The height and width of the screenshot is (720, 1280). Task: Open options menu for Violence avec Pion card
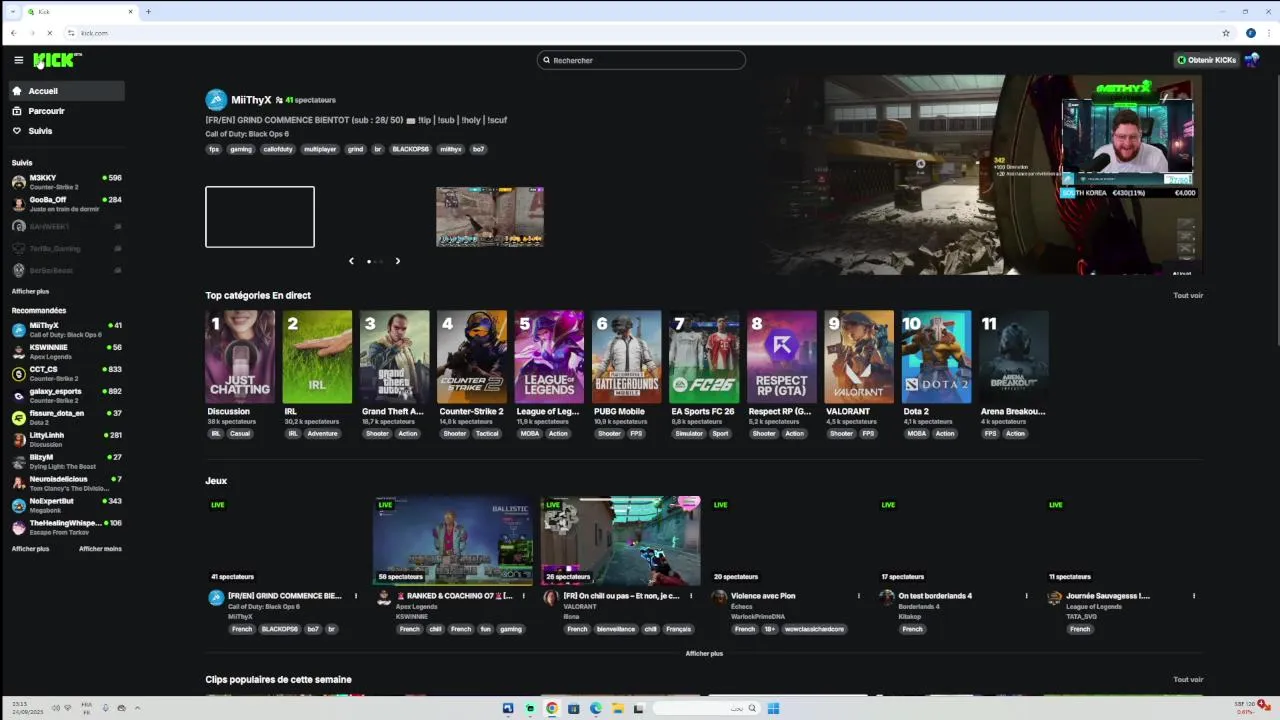point(858,596)
